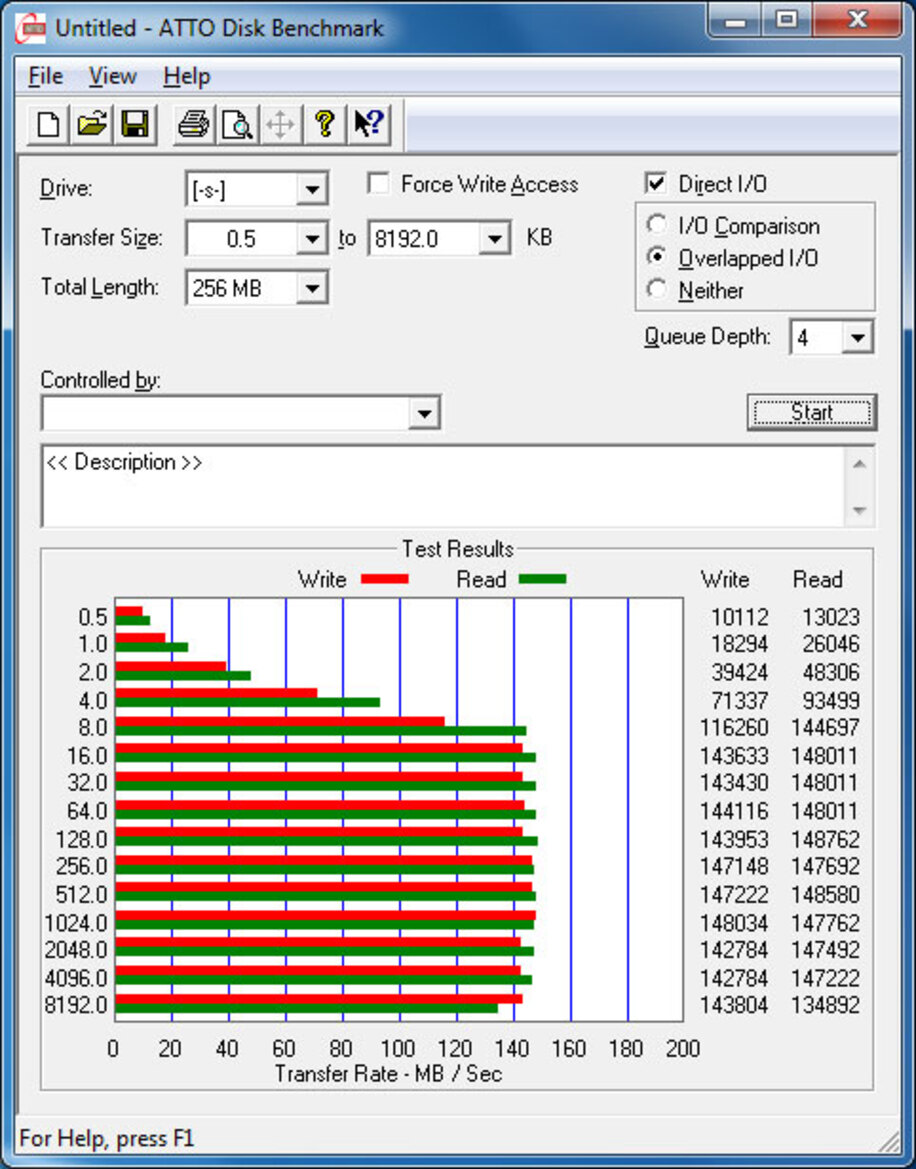Viewport: 916px width, 1169px height.
Task: Activate the context help arrow-question icon
Action: point(368,124)
